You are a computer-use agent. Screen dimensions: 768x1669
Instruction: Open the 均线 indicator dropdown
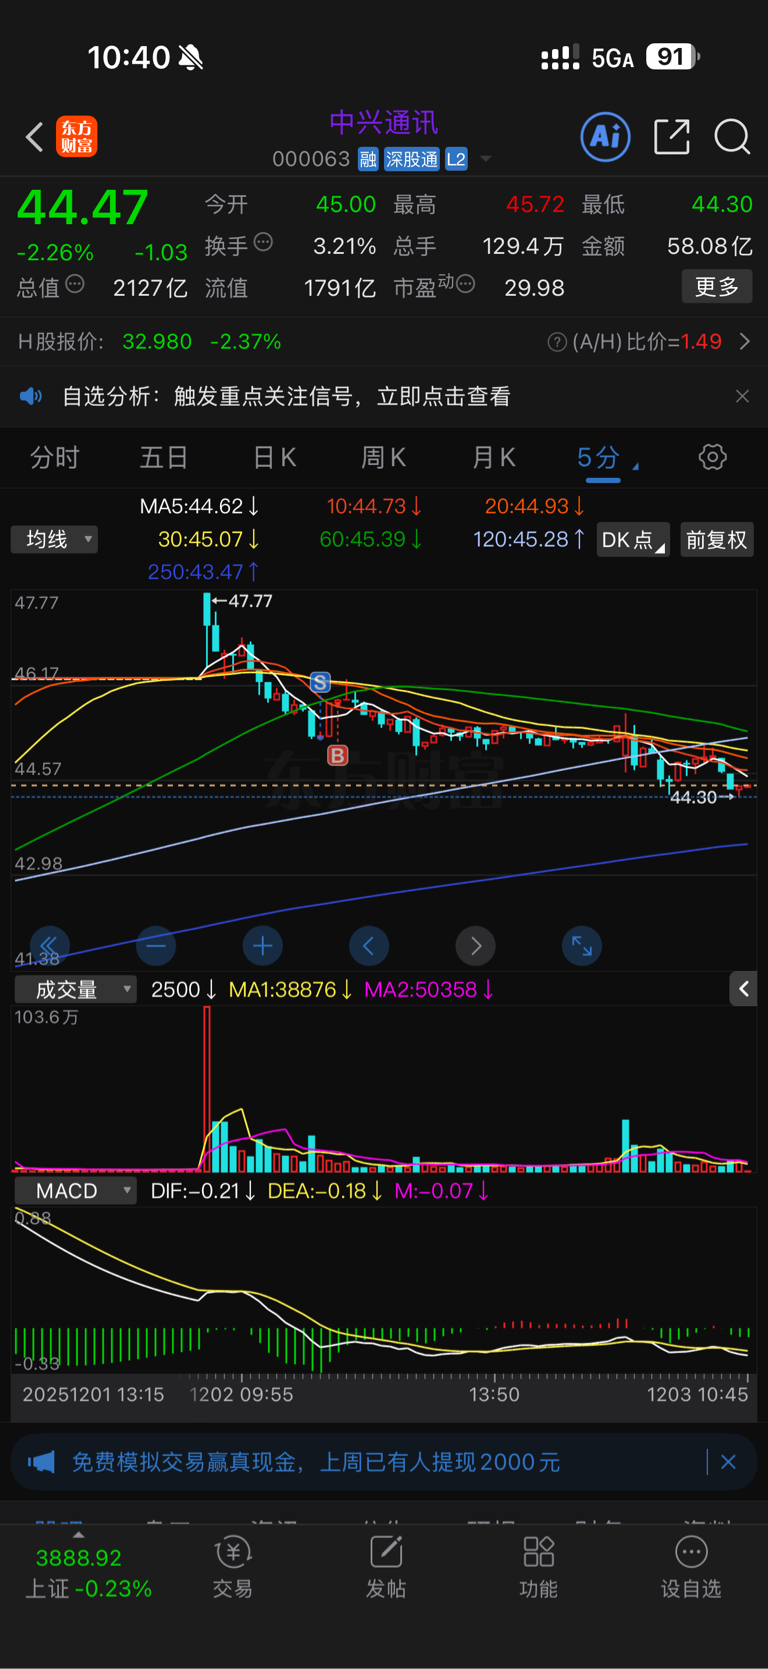[55, 540]
